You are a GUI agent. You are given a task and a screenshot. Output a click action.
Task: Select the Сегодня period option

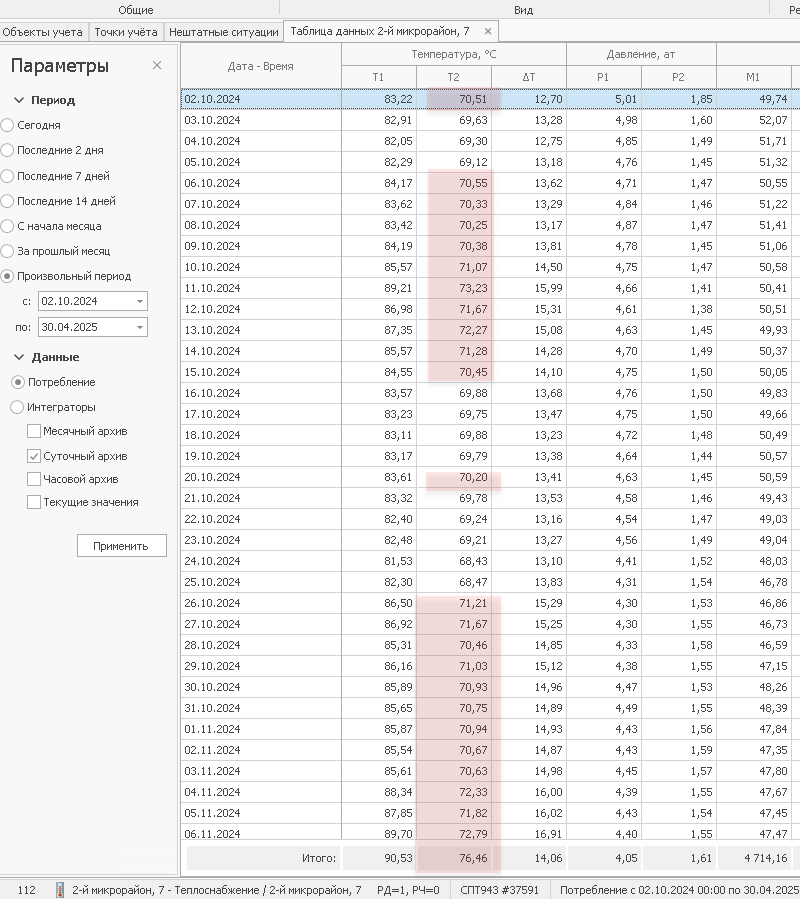[x=8, y=125]
